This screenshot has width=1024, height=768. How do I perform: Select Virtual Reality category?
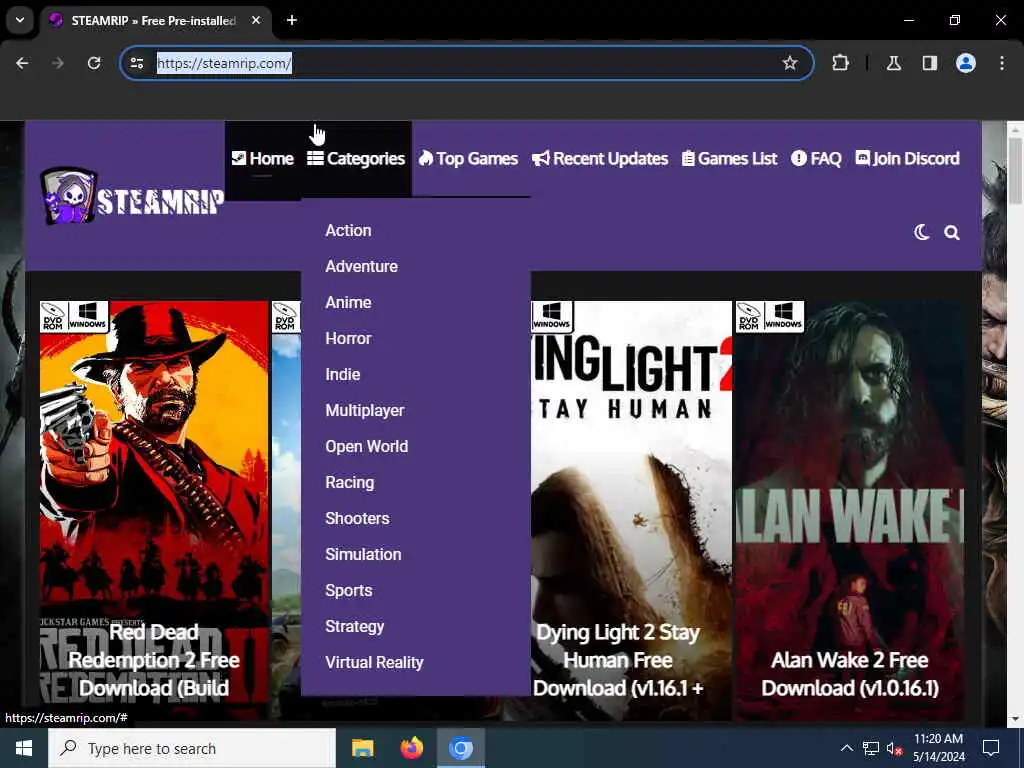coord(374,662)
